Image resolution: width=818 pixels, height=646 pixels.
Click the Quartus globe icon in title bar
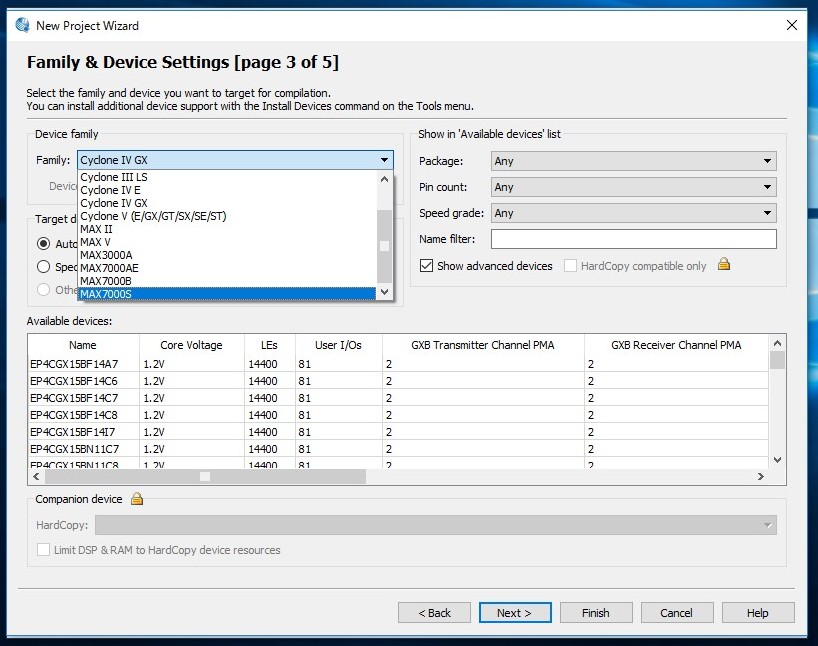coord(22,25)
